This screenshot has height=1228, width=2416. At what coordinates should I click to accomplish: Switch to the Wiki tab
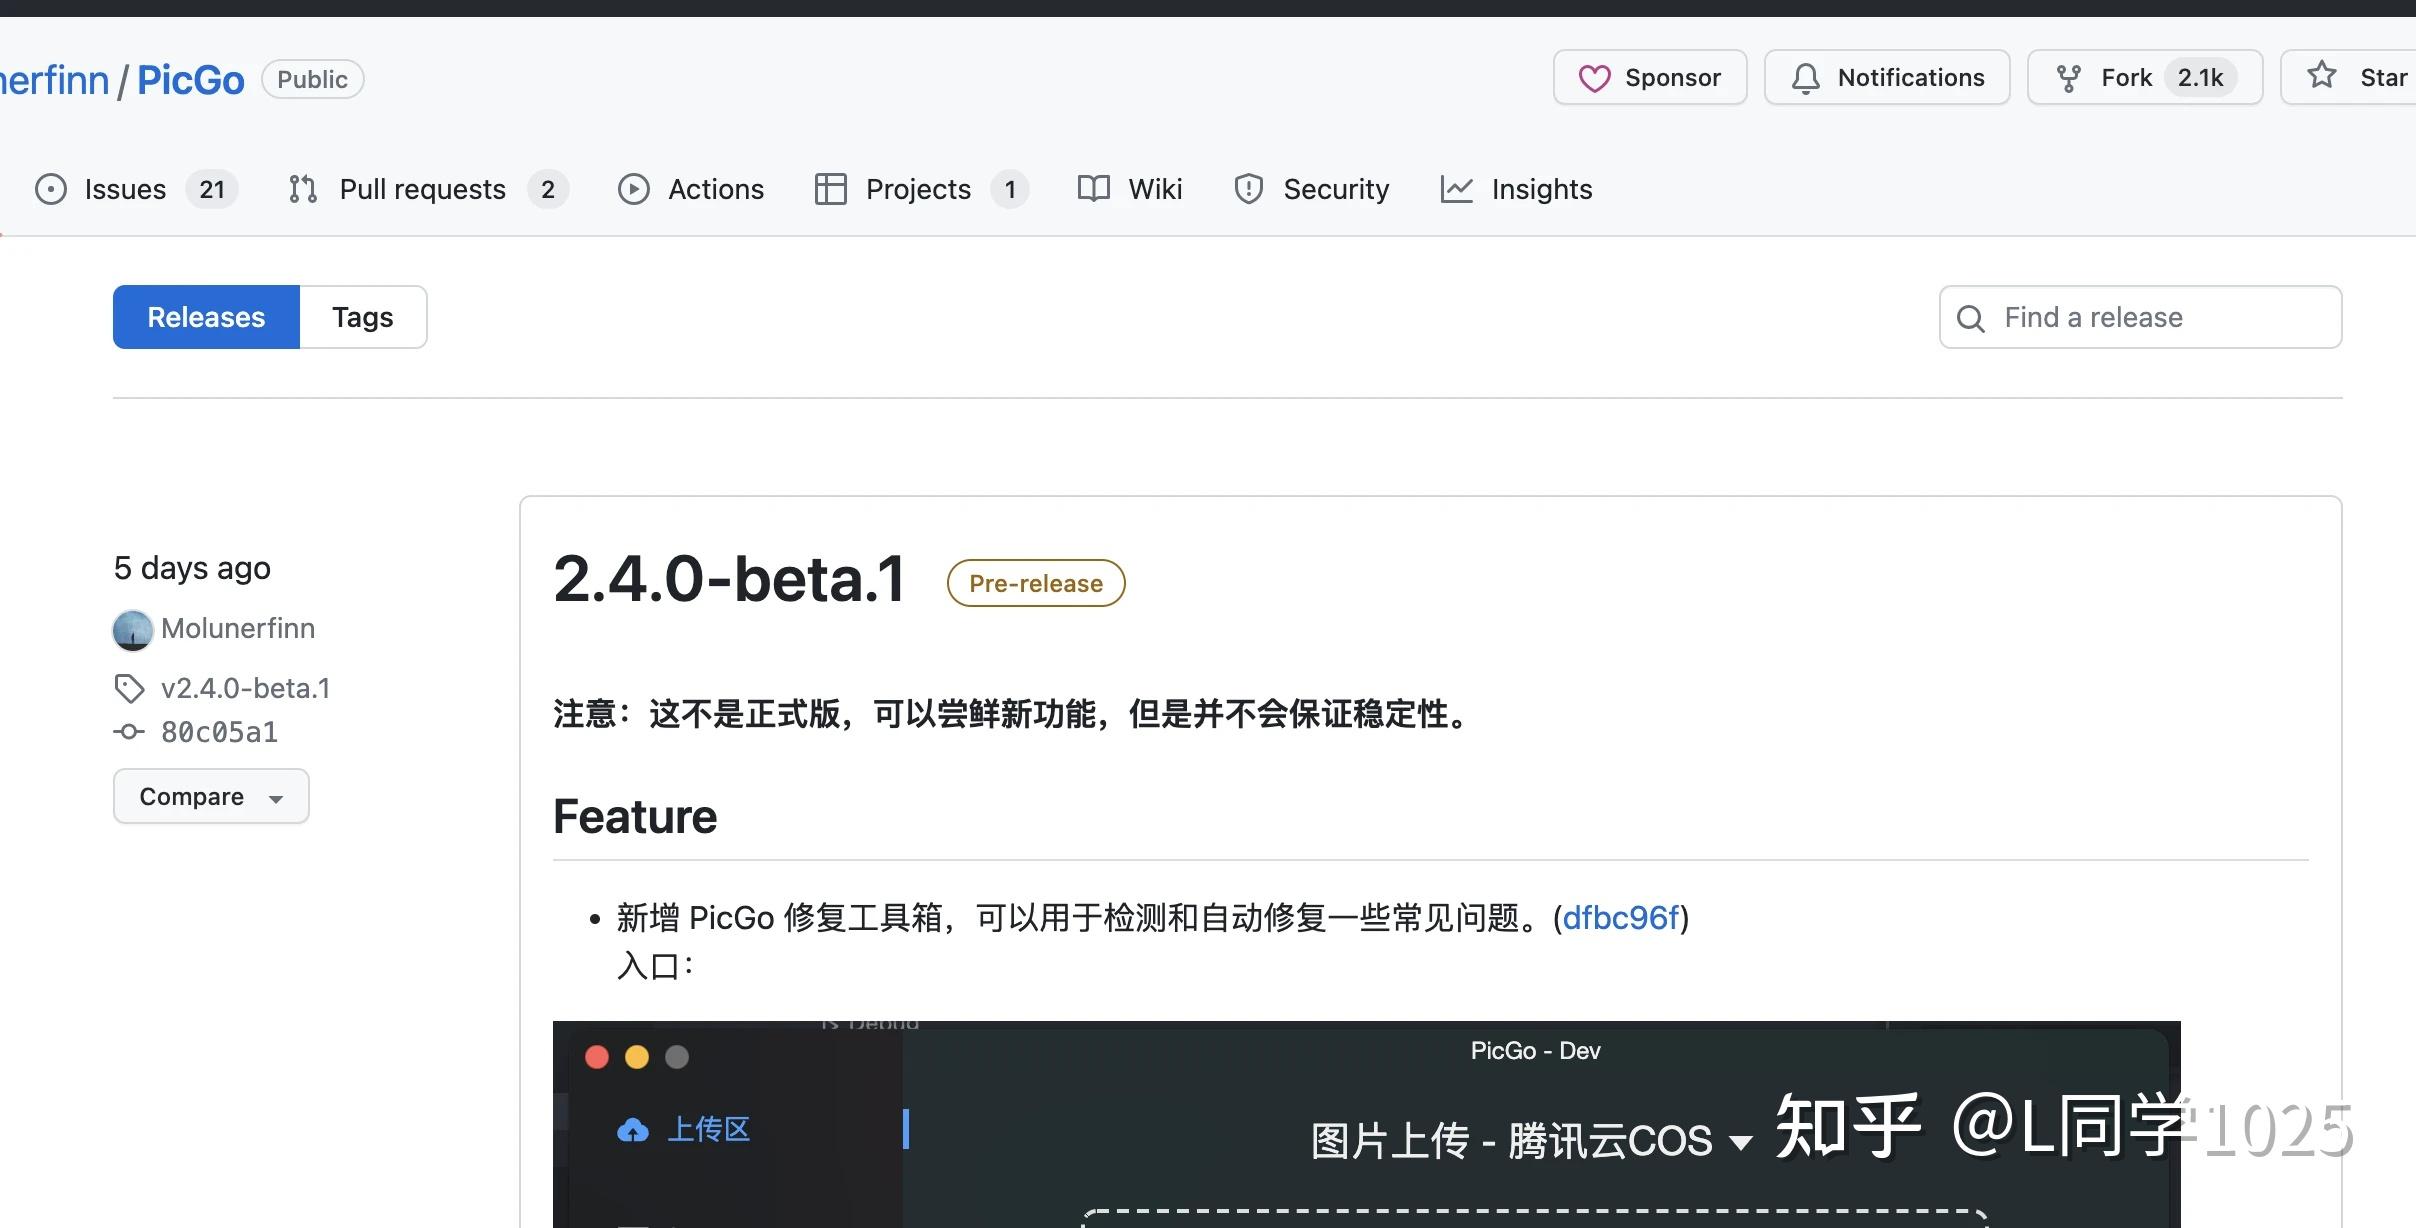[1130, 189]
